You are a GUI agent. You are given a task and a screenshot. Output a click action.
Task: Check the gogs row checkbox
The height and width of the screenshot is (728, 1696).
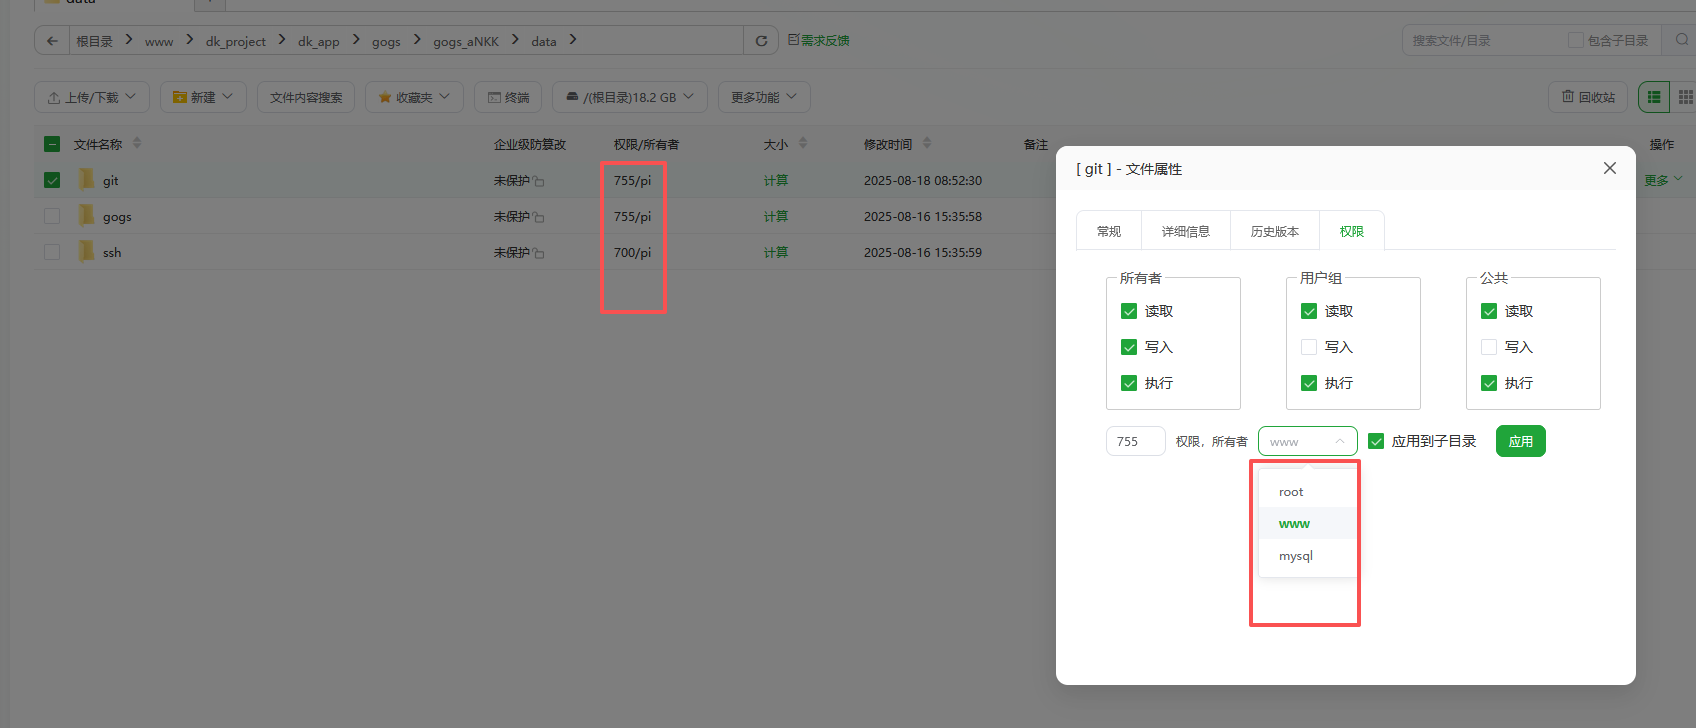tap(52, 216)
